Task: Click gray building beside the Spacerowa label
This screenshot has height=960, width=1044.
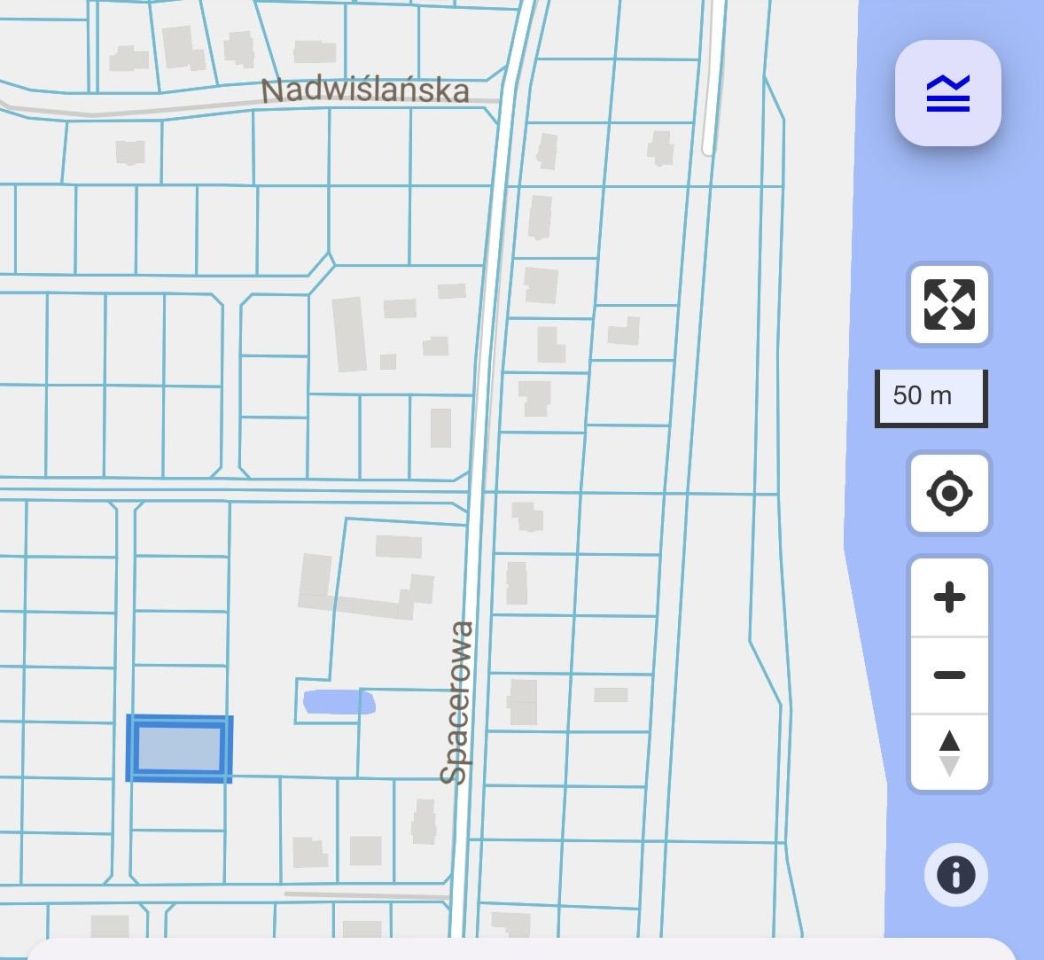Action: tap(423, 822)
